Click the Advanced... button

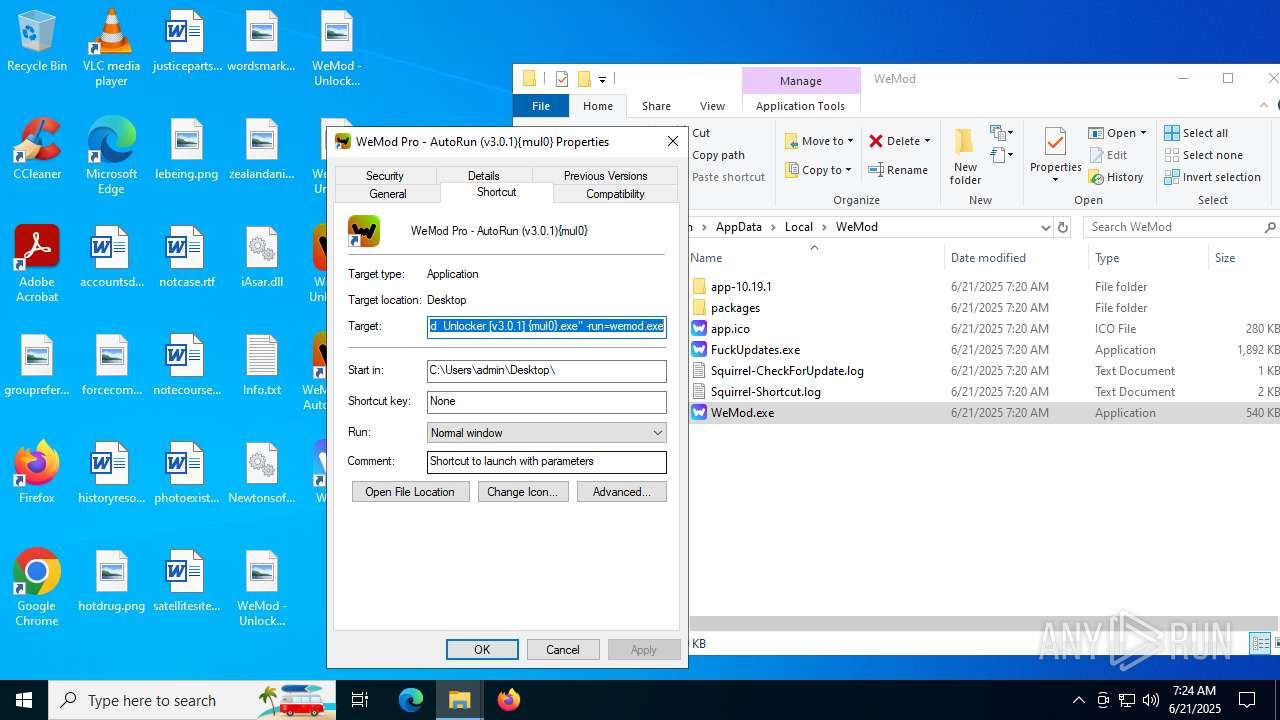[x=621, y=492]
